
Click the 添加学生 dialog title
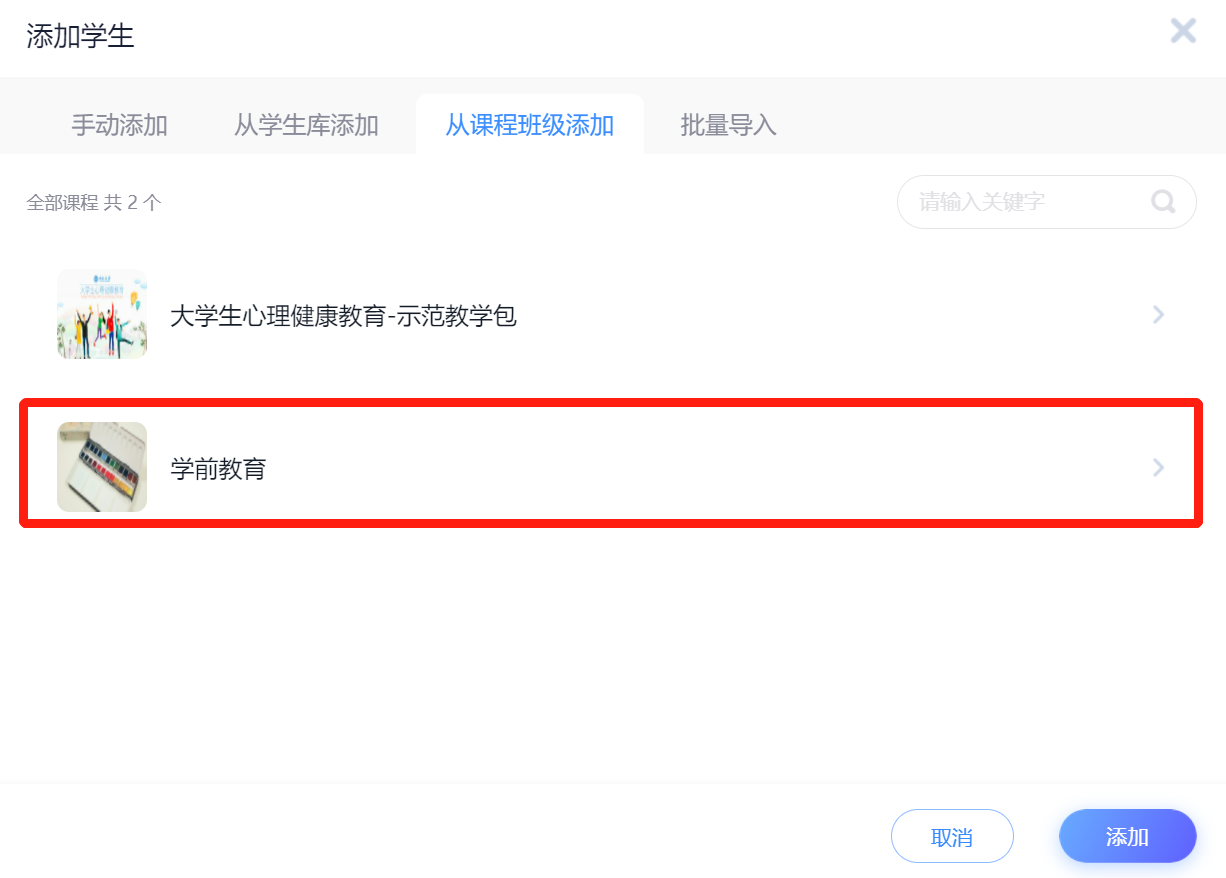(80, 37)
